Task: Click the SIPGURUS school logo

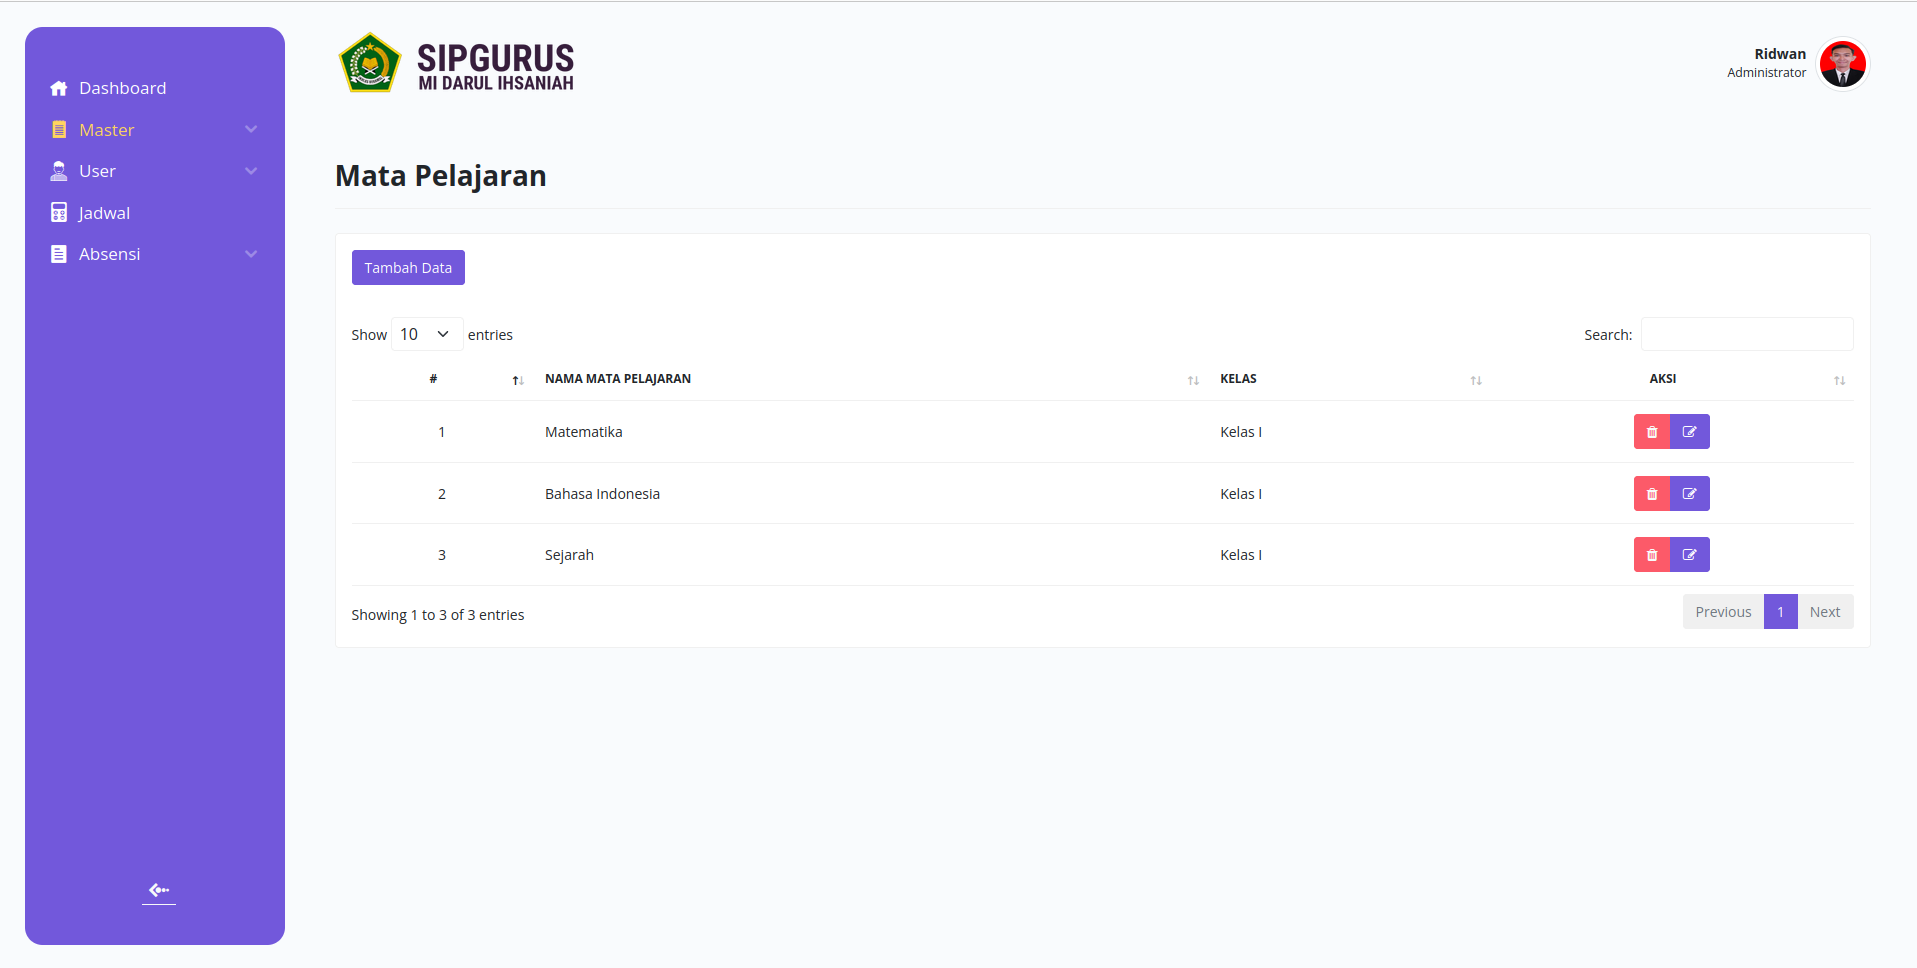Action: coord(370,63)
